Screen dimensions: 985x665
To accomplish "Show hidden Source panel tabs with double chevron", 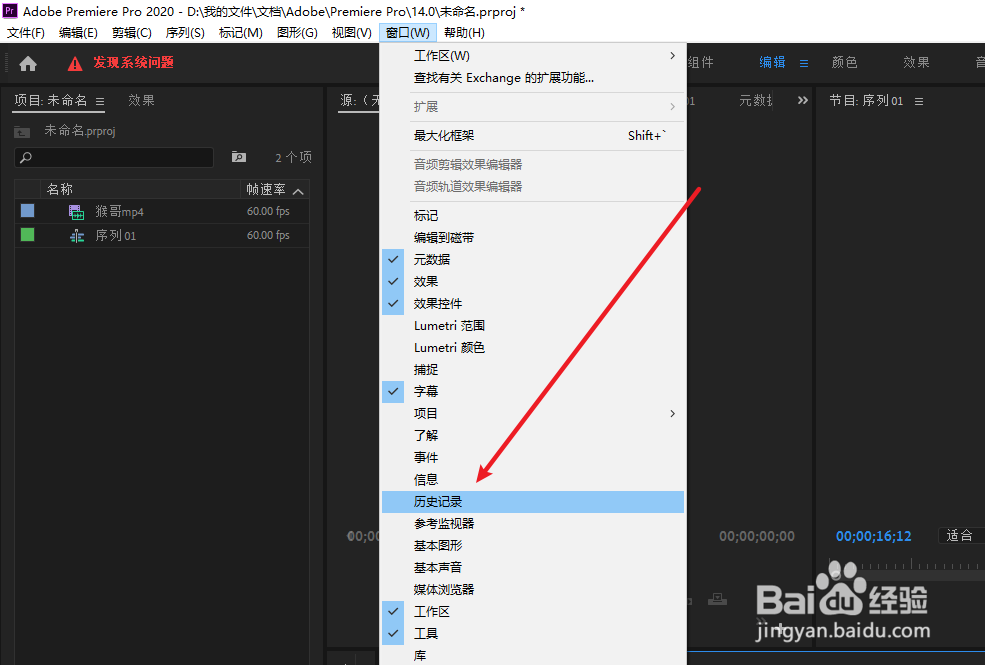I will tap(803, 100).
